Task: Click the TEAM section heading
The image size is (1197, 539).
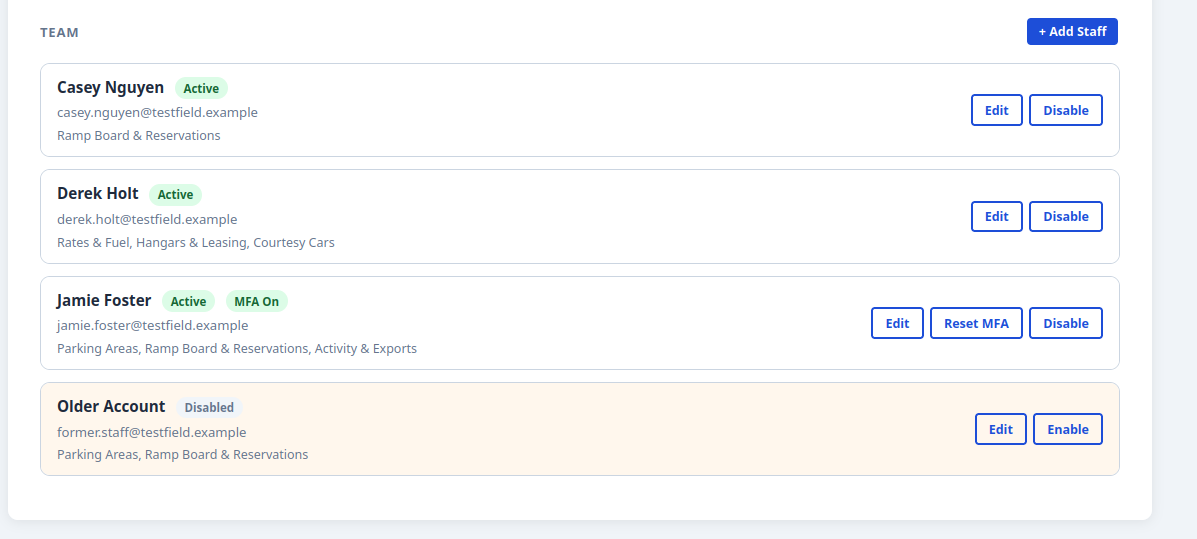Action: click(x=60, y=33)
